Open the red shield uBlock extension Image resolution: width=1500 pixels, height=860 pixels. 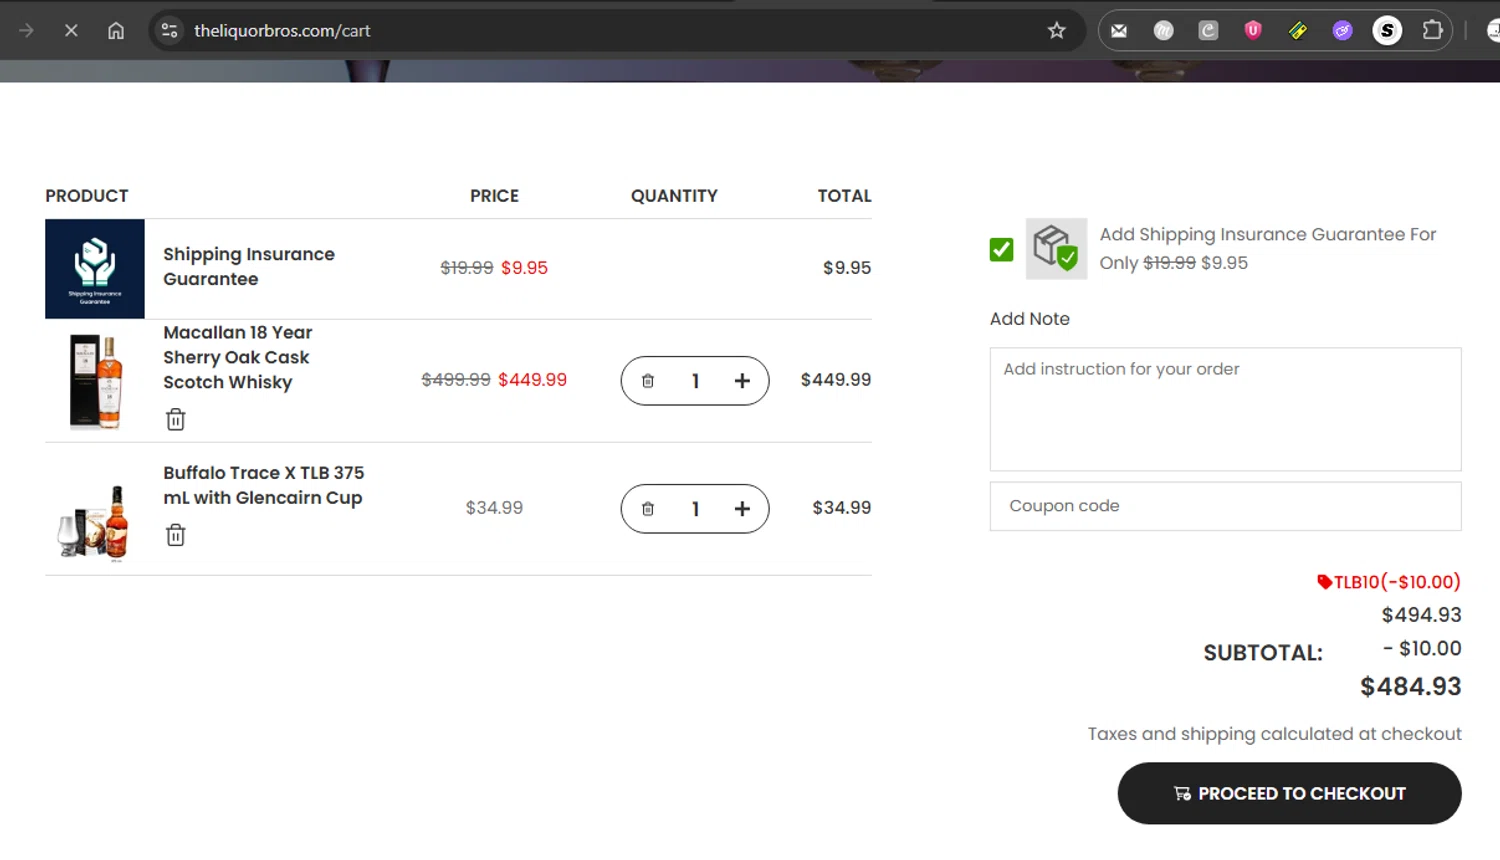click(1253, 31)
